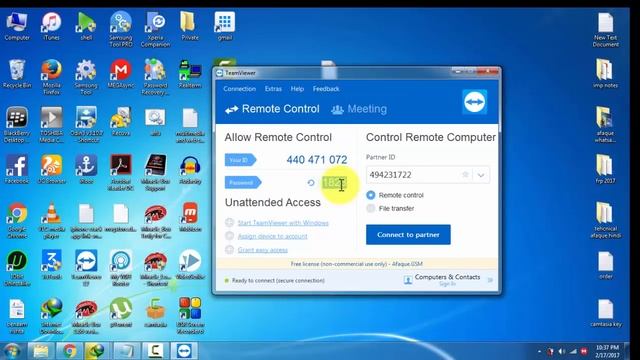Open the gmail desktop shortcut

[x=224, y=27]
